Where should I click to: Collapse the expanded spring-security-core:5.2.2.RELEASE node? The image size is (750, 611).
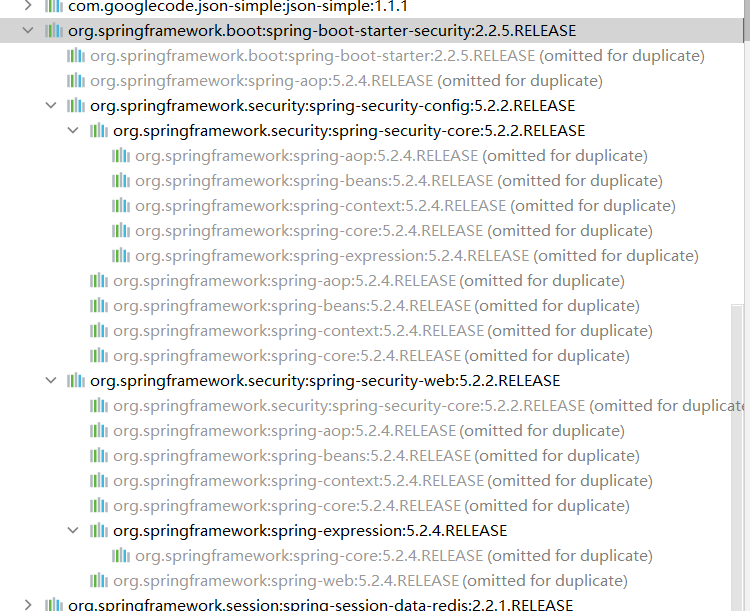click(73, 131)
